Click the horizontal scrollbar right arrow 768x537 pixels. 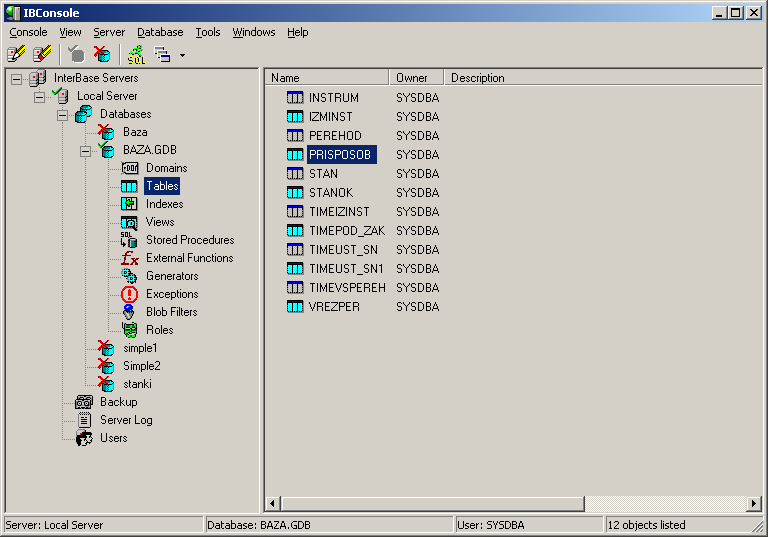pos(754,503)
